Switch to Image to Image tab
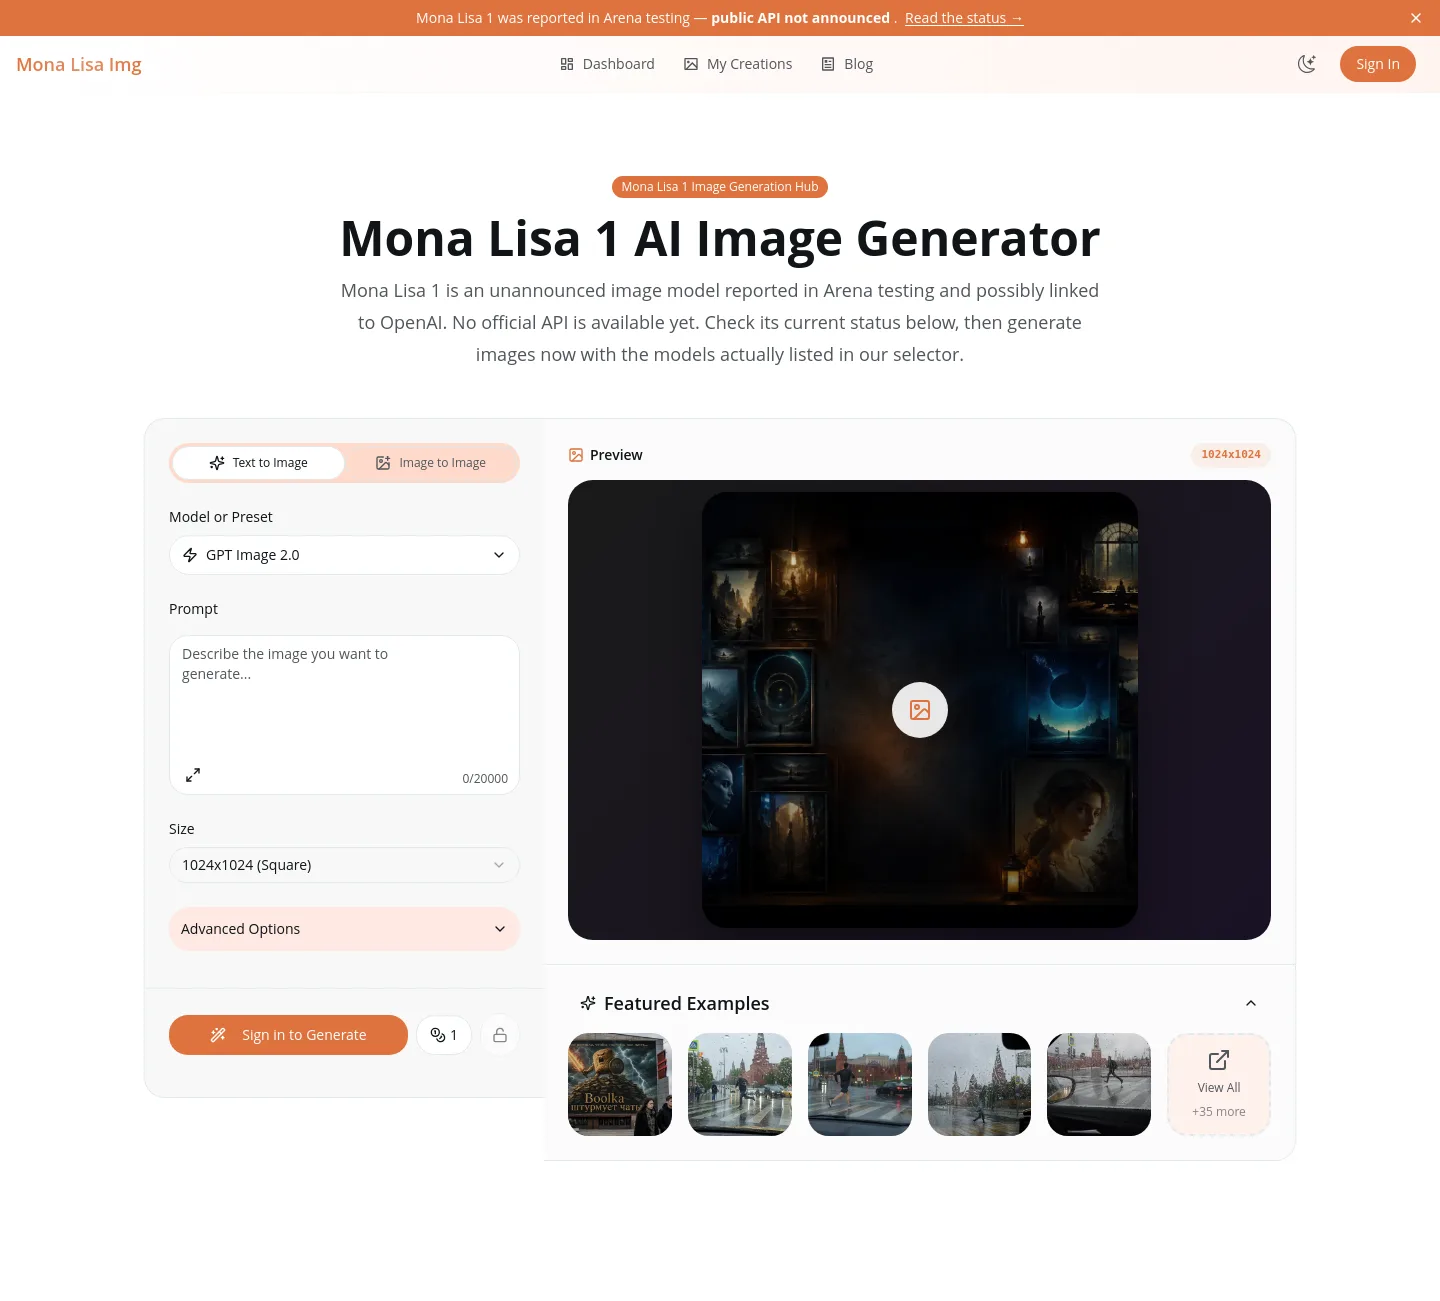The height and width of the screenshot is (1301, 1440). click(430, 463)
